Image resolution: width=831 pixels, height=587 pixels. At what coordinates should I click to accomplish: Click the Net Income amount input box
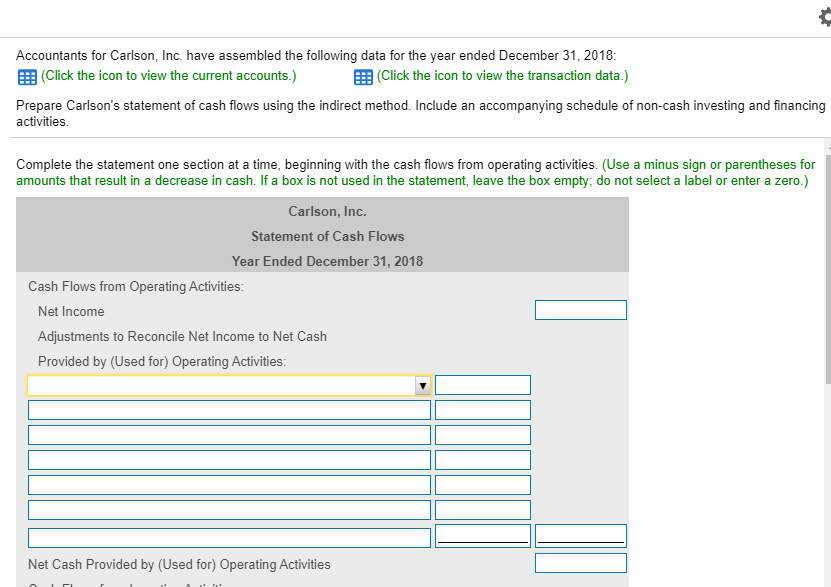pos(581,309)
